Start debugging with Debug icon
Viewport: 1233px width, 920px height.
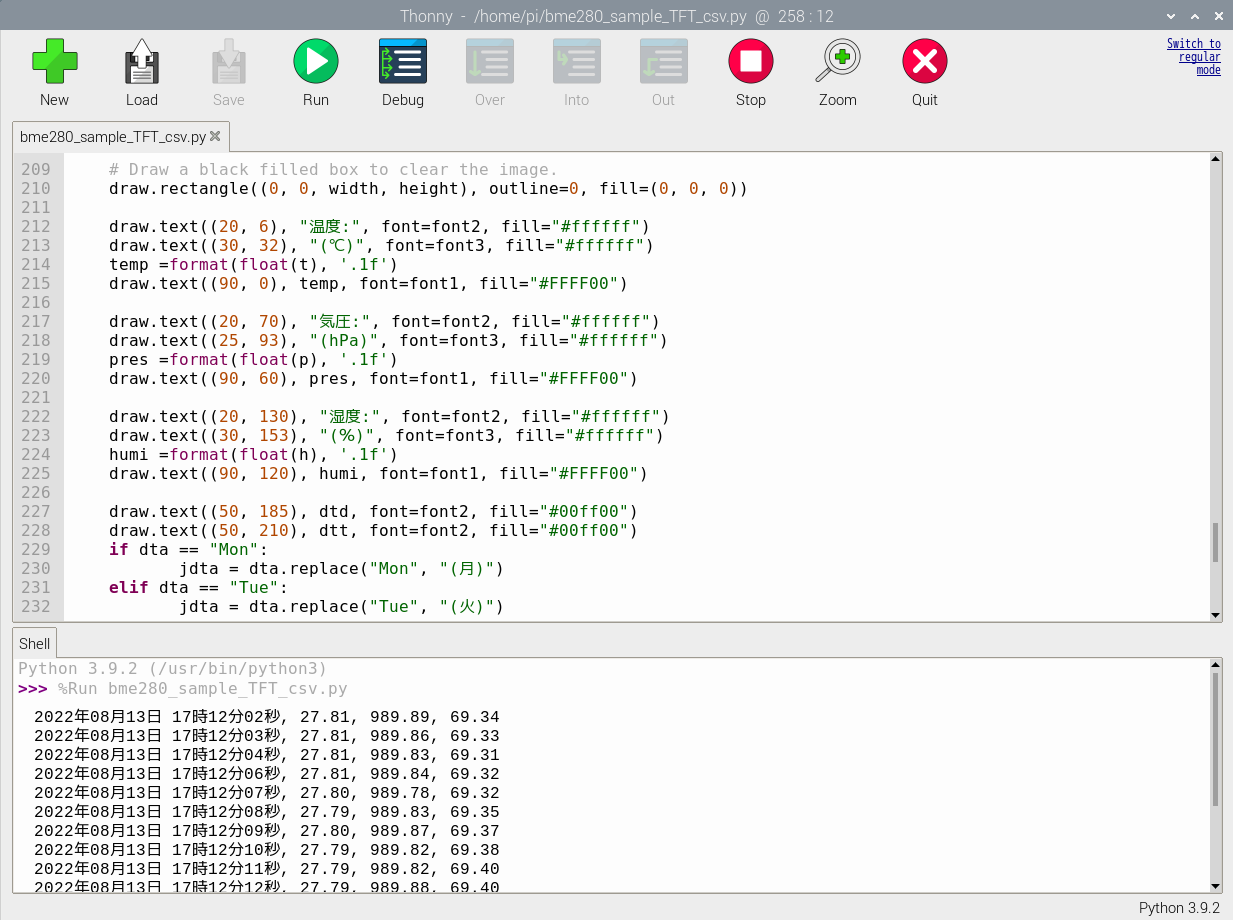pos(402,62)
